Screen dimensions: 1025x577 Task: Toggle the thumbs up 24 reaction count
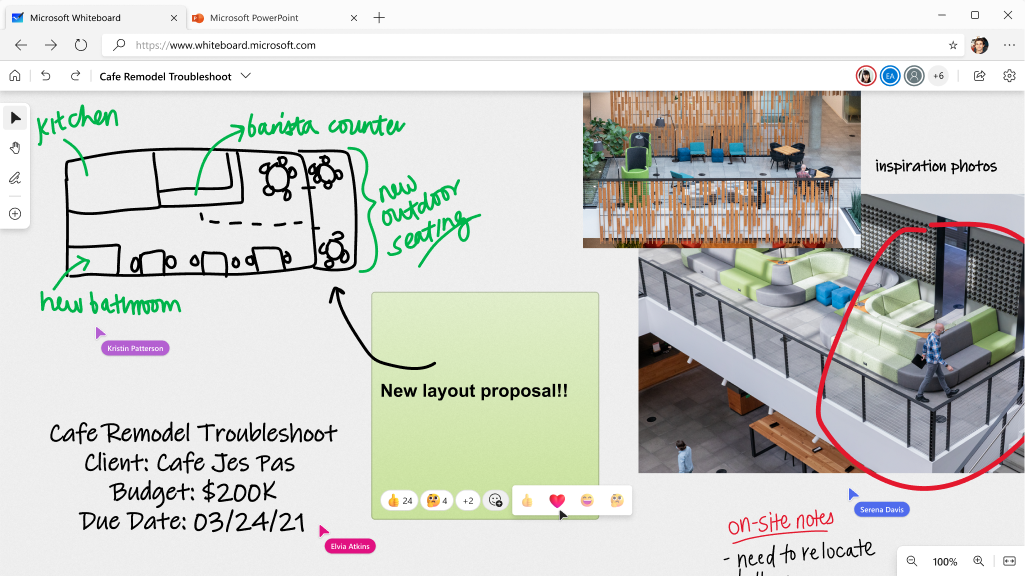point(399,501)
